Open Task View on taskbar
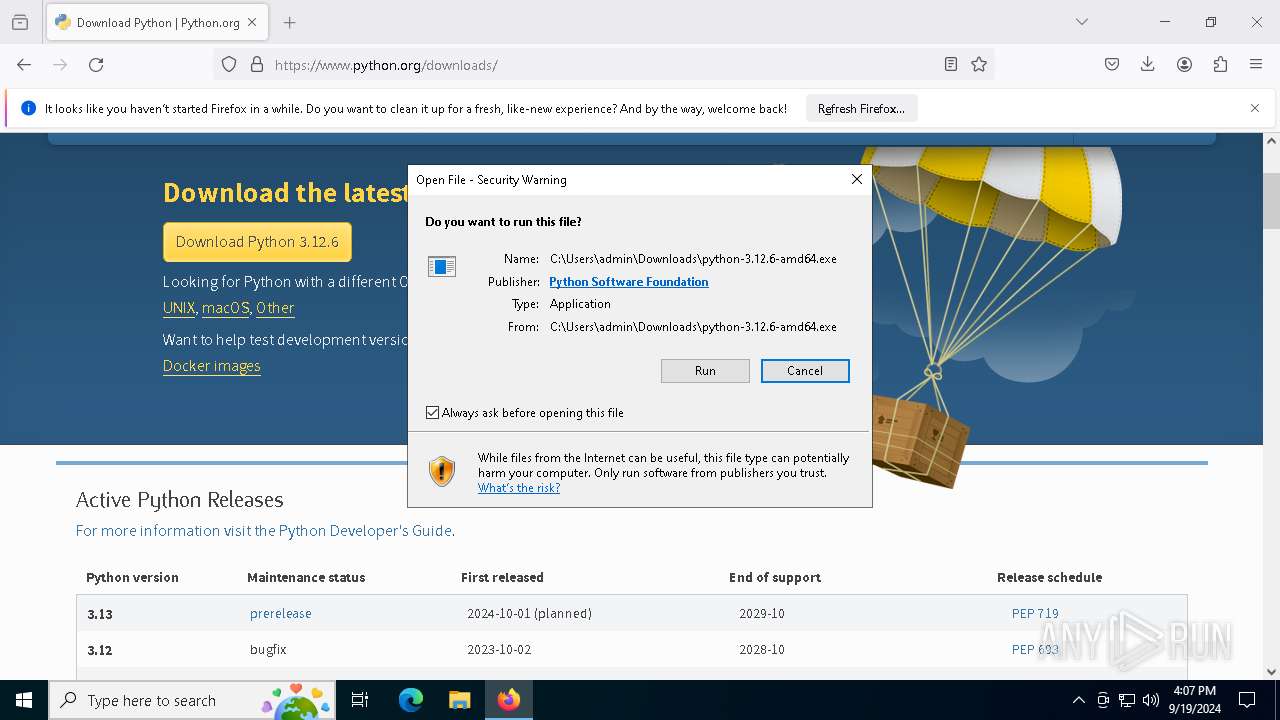This screenshot has height=720, width=1280. point(361,700)
